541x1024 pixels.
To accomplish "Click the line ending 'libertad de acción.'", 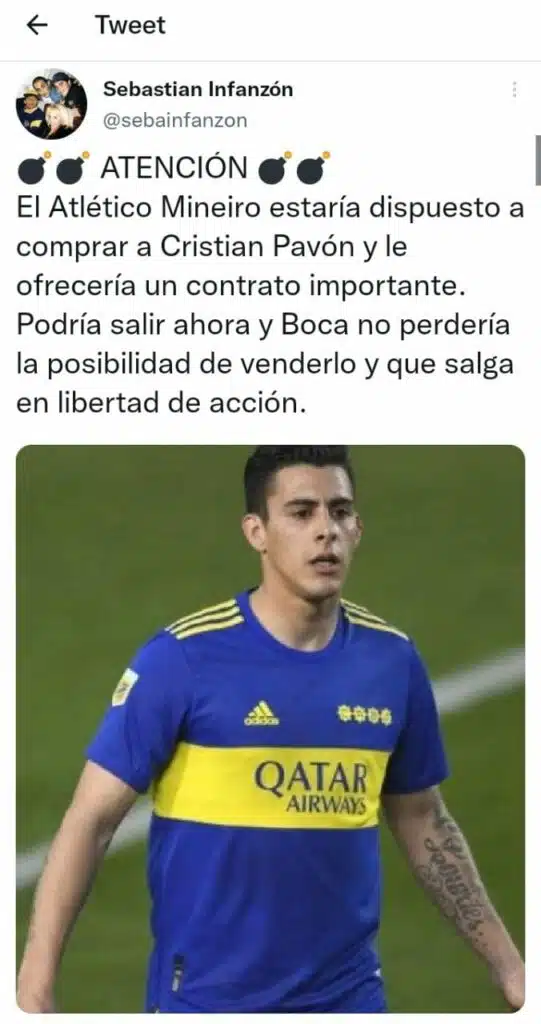I will (x=161, y=403).
